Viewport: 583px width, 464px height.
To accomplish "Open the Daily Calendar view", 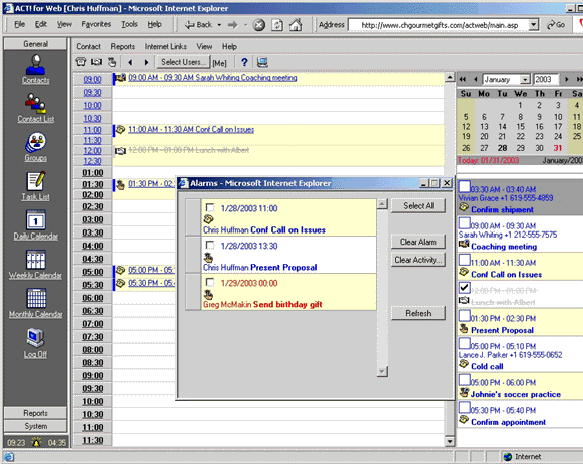I will (35, 225).
